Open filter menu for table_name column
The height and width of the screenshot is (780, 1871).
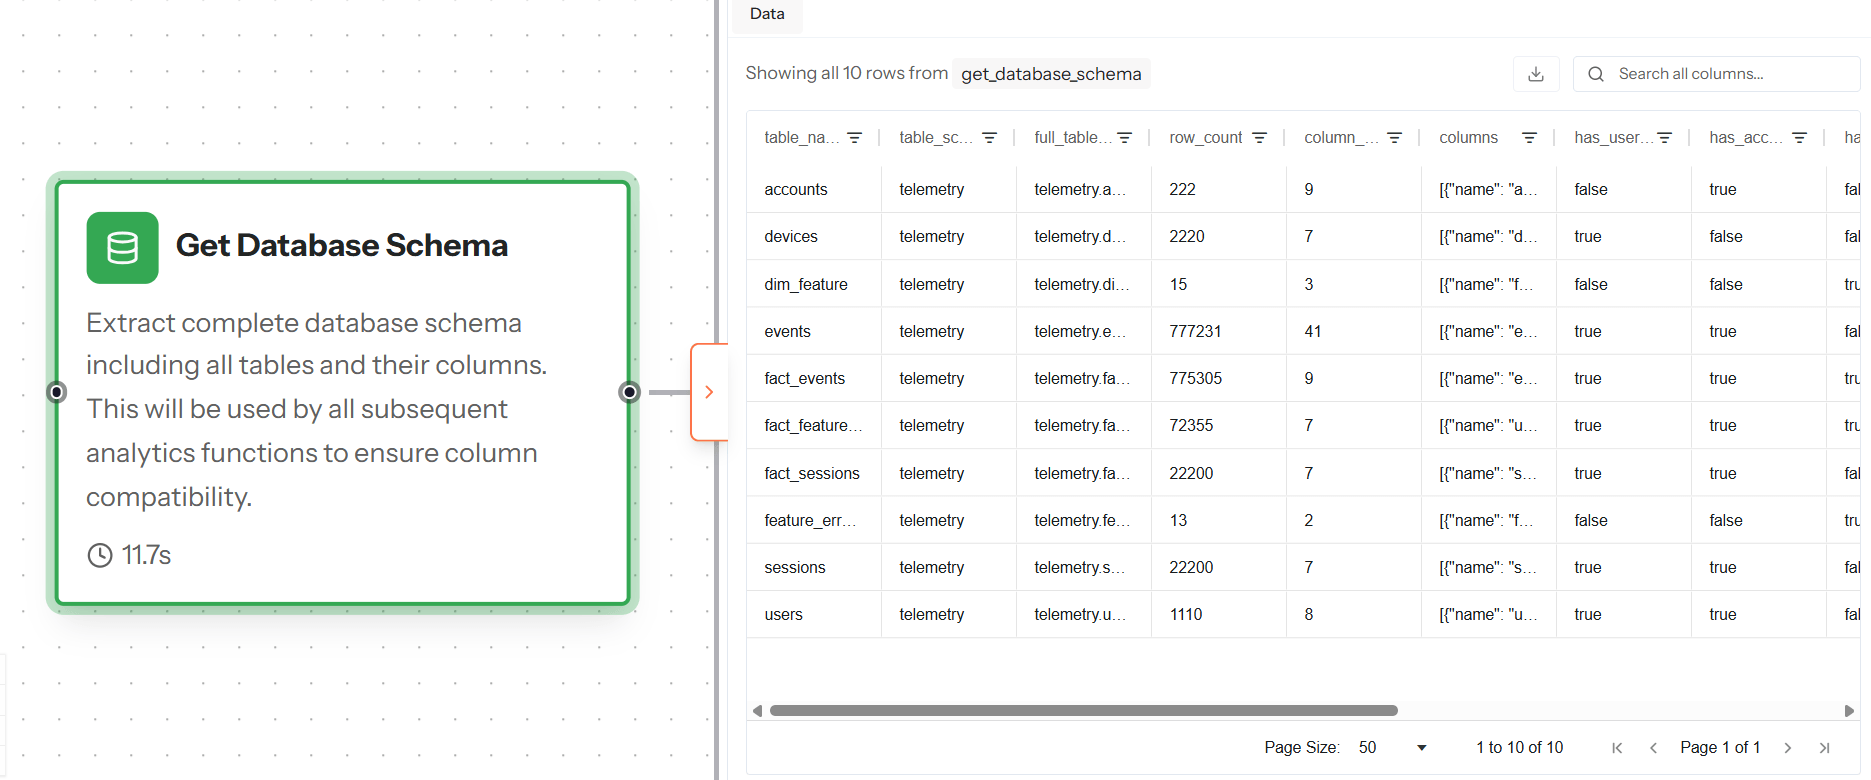click(x=854, y=138)
